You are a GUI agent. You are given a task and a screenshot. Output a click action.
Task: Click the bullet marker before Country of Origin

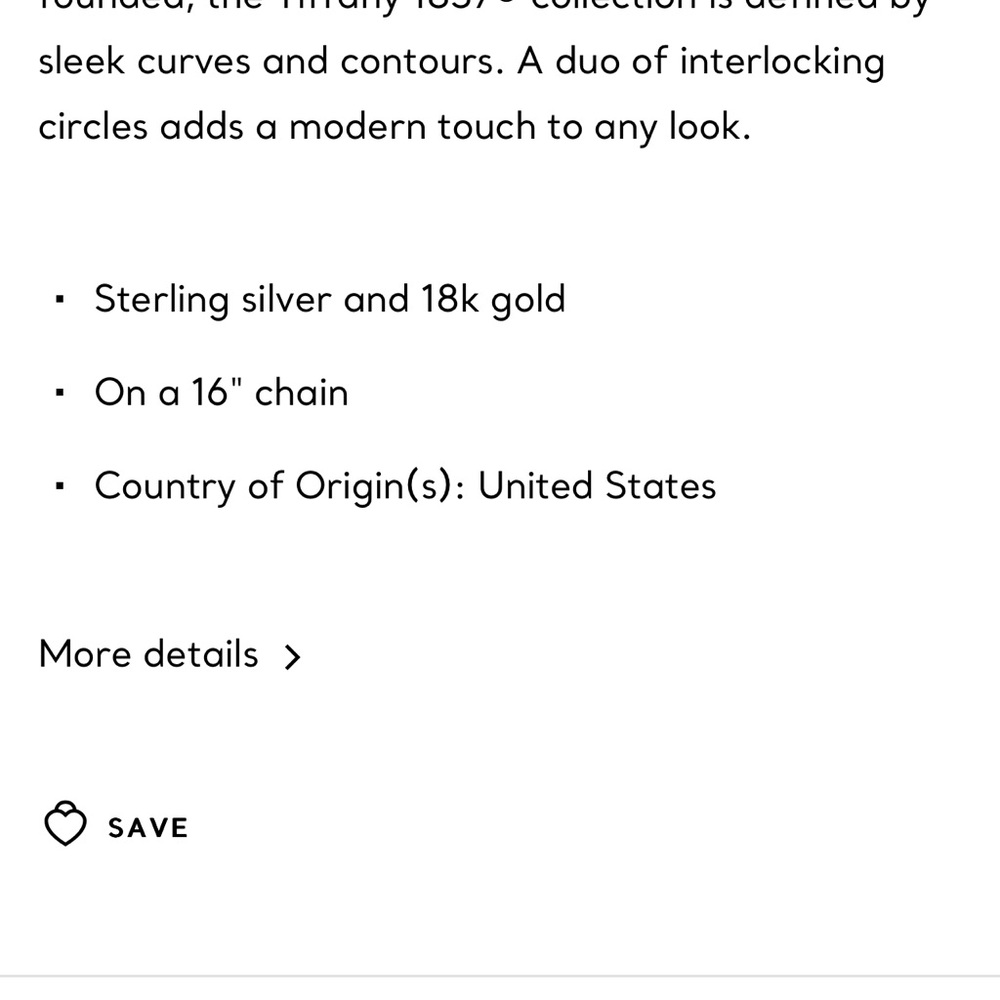[x=60, y=486]
